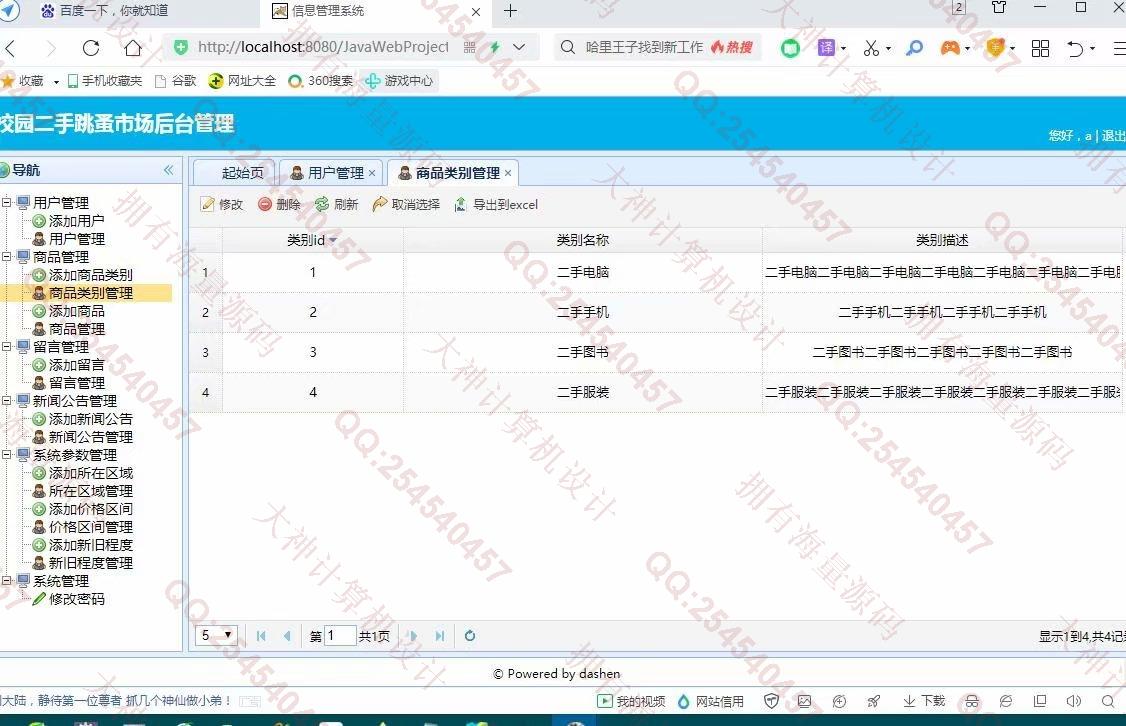
Task: Open the scissors screenshot tool
Action: [871, 48]
